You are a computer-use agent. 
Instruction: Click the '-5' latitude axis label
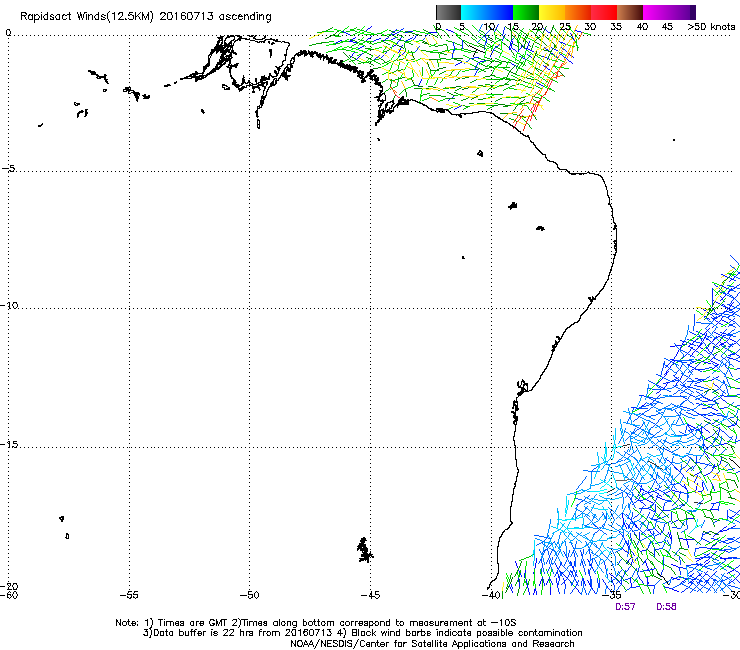(x=9, y=169)
